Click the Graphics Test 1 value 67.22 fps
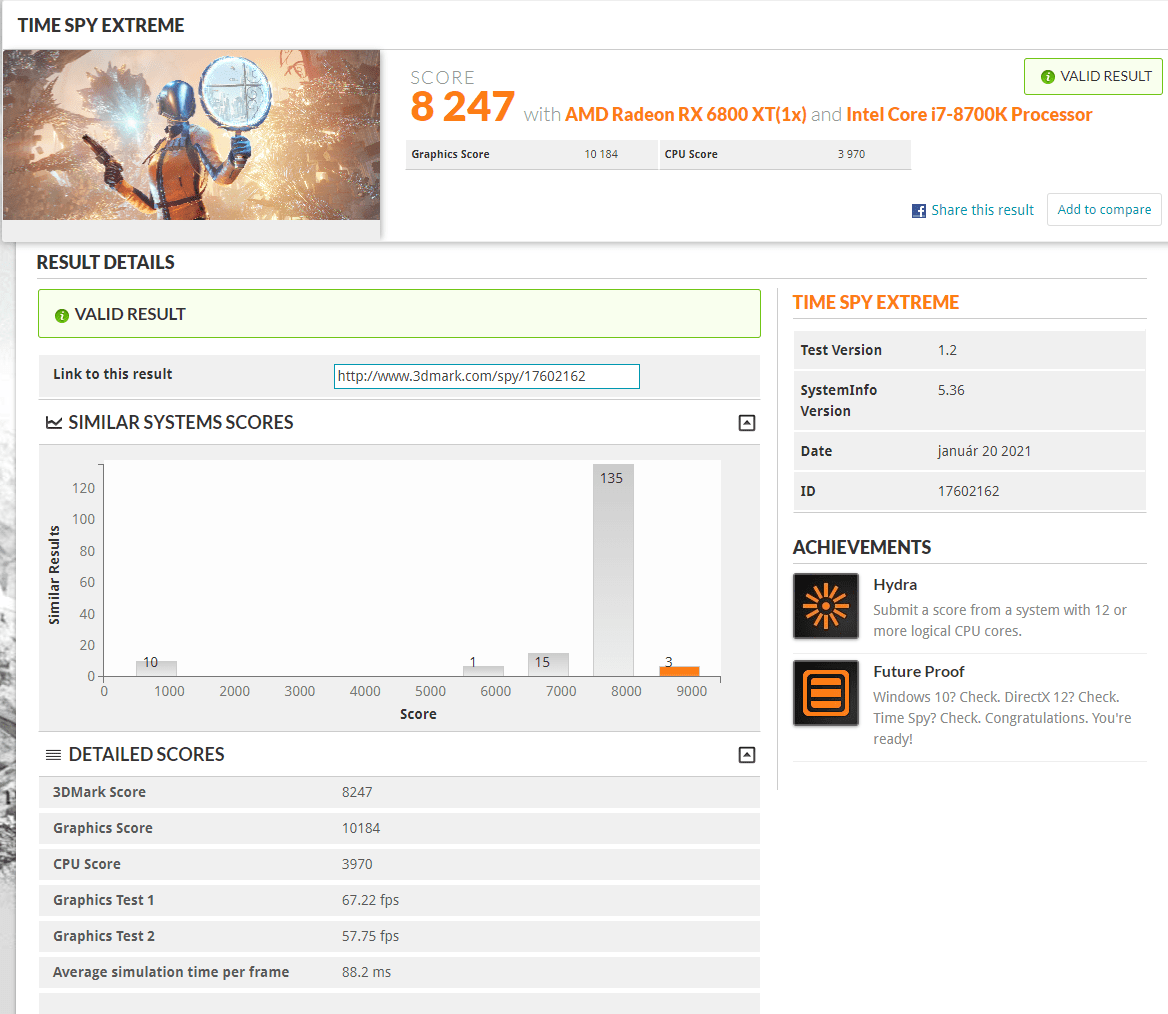Screen dimensions: 1168x1014 coord(370,900)
